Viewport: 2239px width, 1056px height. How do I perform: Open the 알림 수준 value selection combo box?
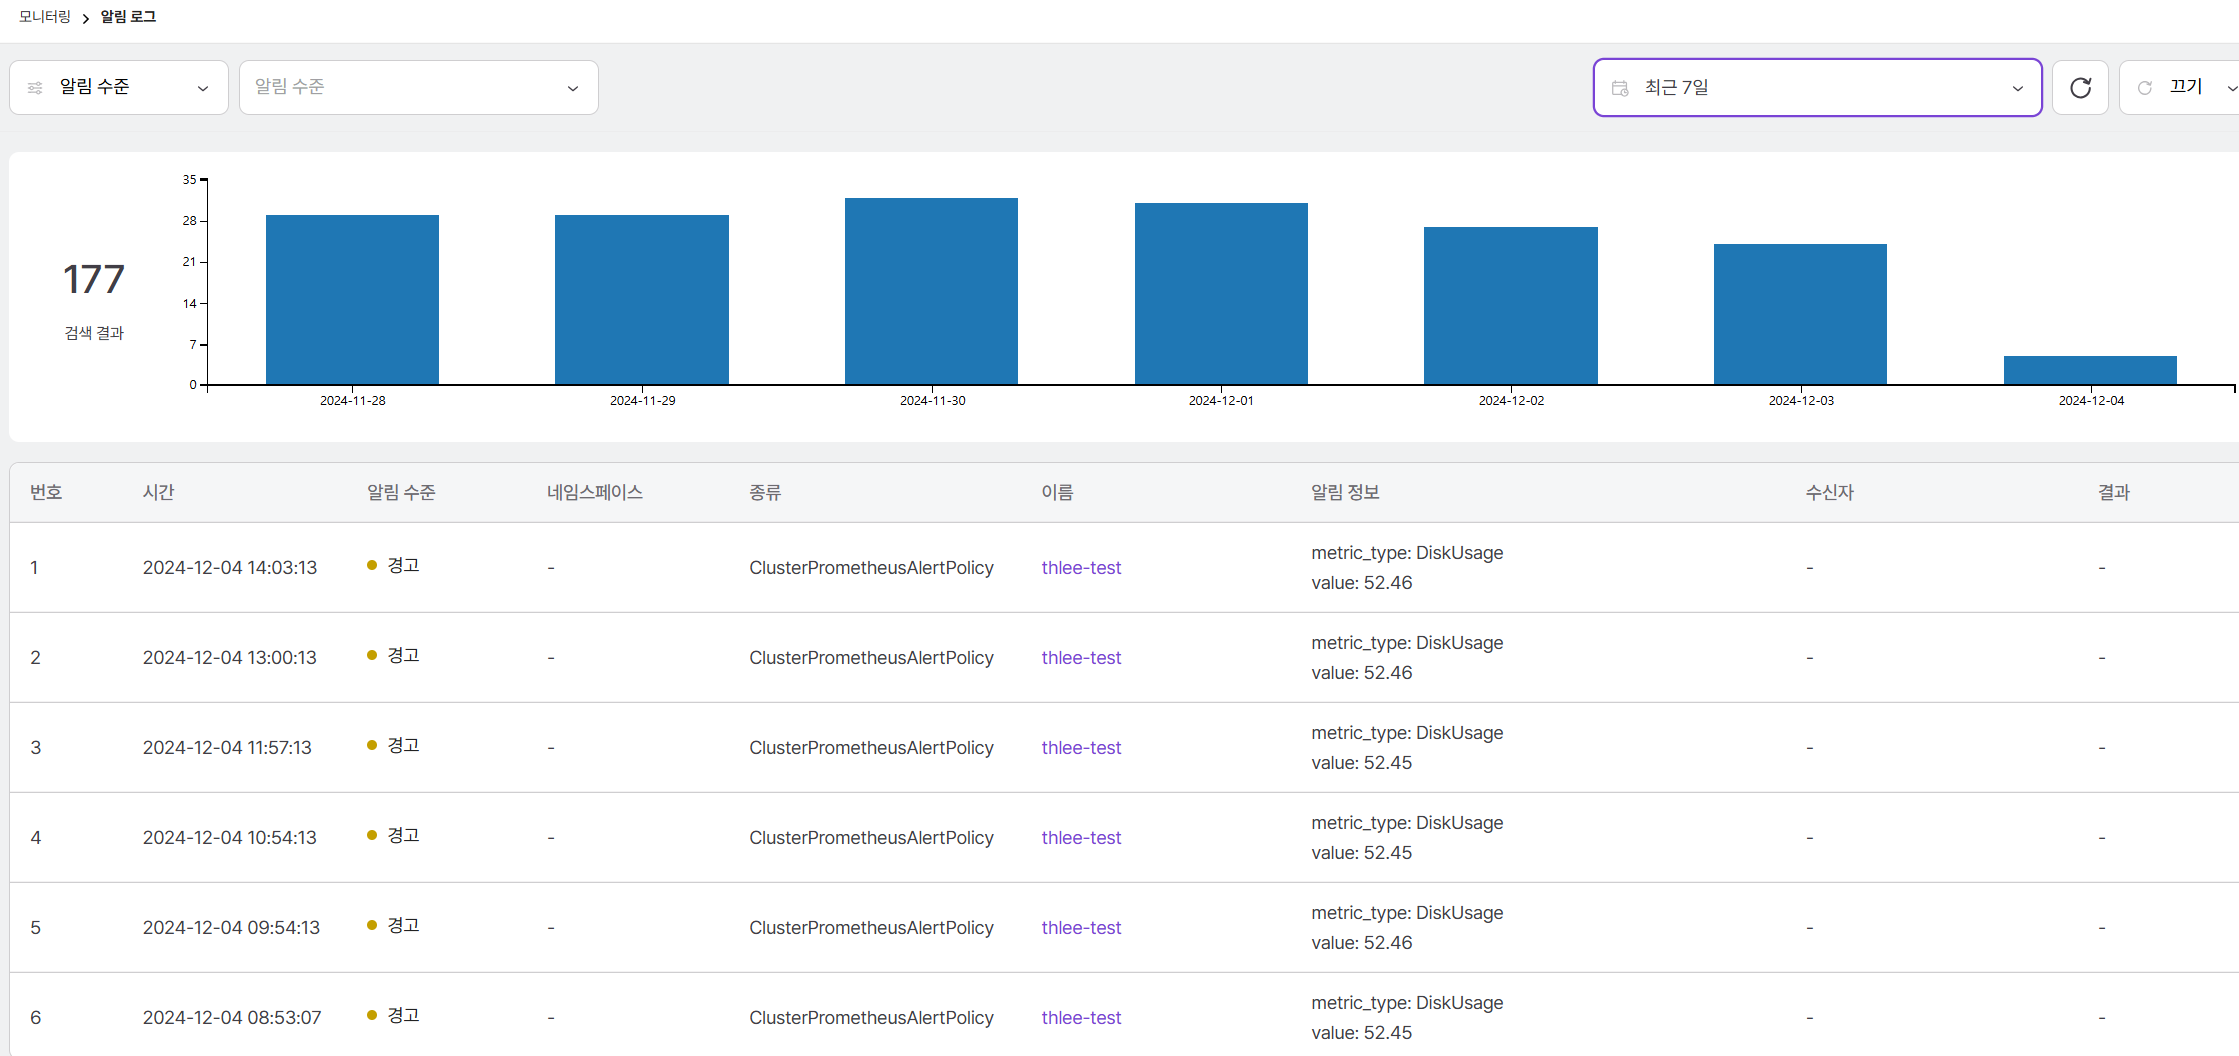tap(418, 88)
